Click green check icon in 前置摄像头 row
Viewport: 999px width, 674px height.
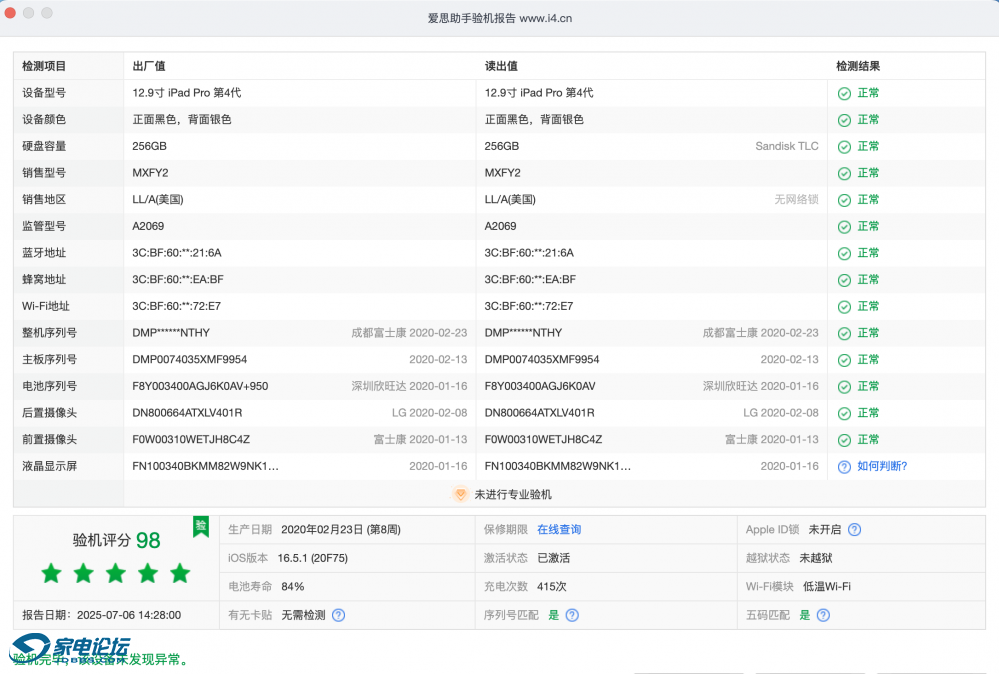point(844,440)
